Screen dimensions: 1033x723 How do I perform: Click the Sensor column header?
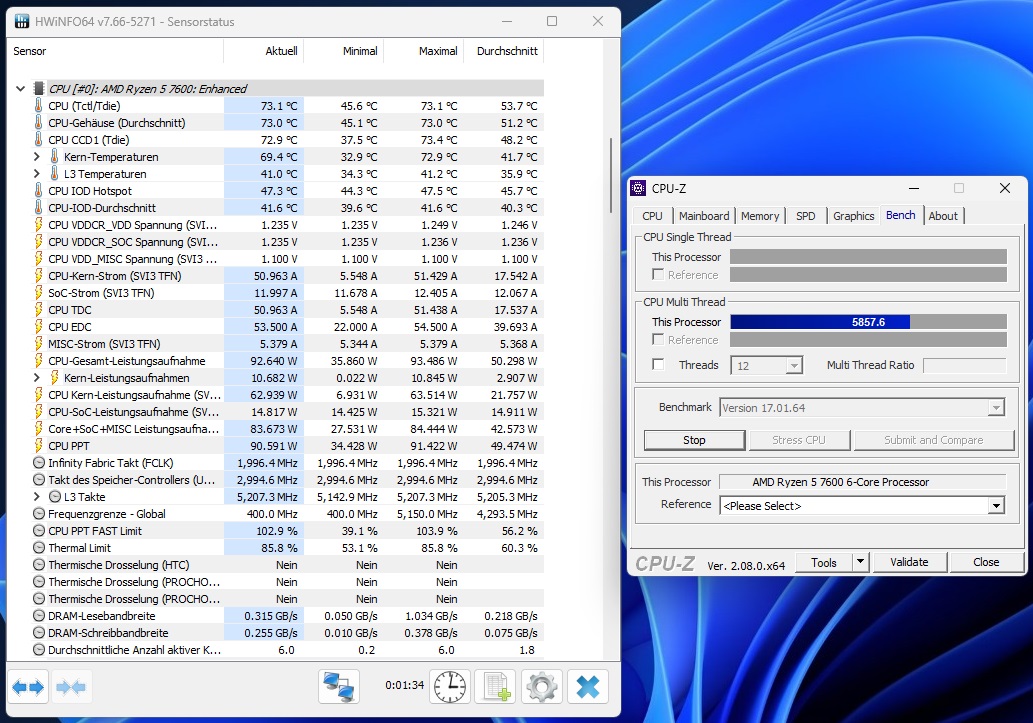(115, 51)
